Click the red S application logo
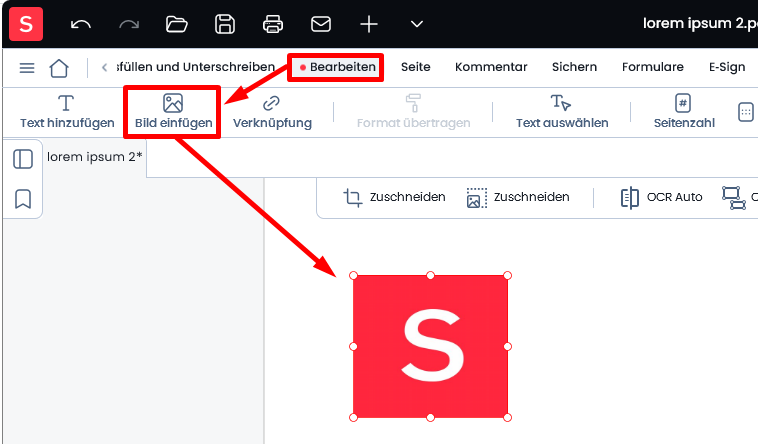This screenshot has width=758, height=444. click(26, 24)
